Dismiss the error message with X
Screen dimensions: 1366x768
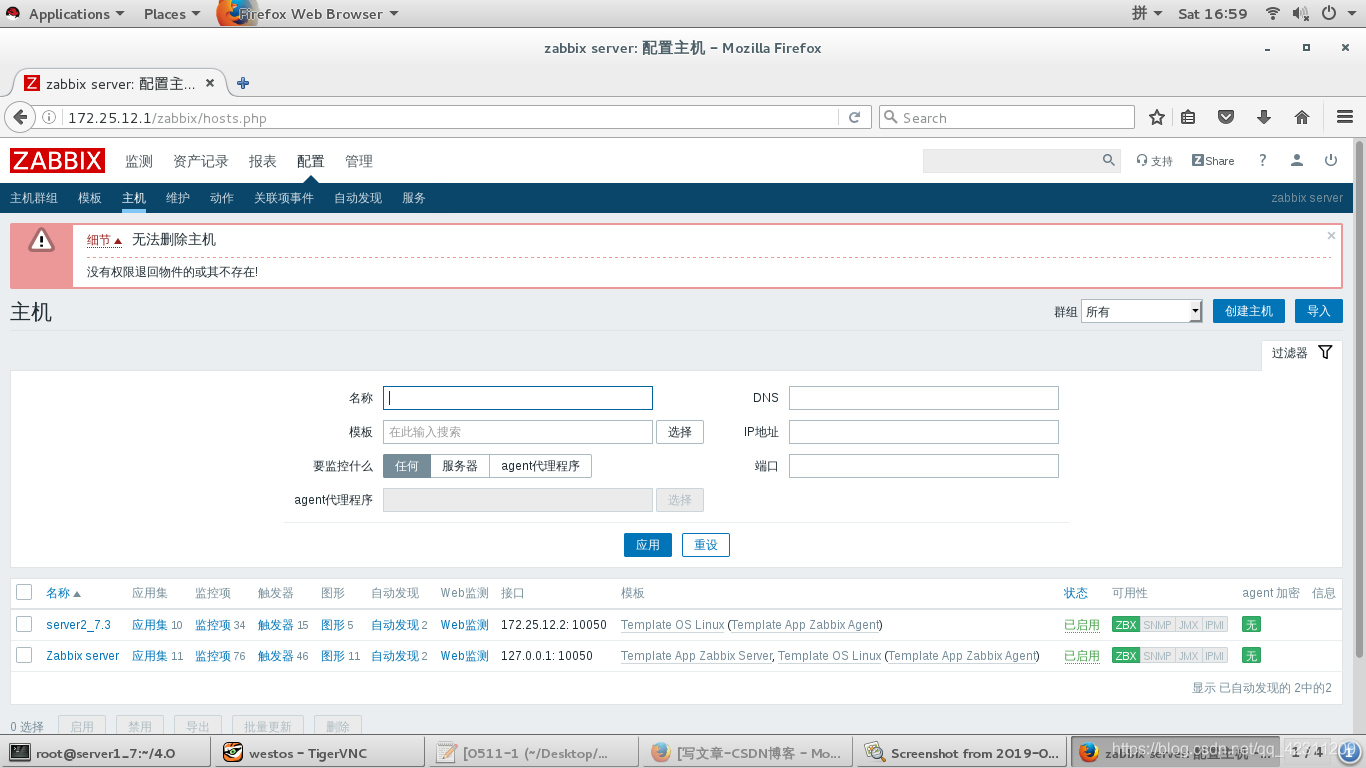[1331, 236]
